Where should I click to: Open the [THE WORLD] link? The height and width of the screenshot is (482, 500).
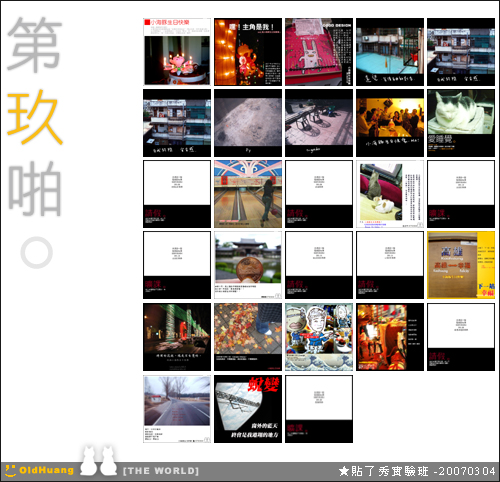pos(161,471)
